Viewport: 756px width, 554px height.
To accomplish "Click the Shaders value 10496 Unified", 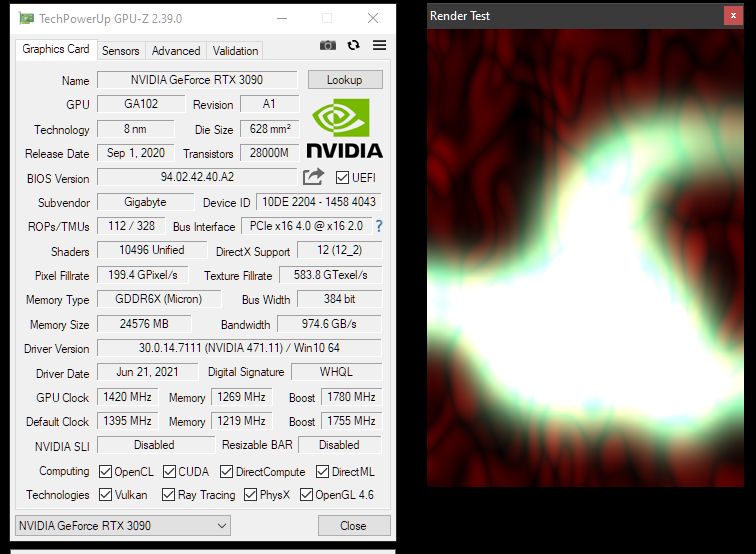I will (152, 250).
